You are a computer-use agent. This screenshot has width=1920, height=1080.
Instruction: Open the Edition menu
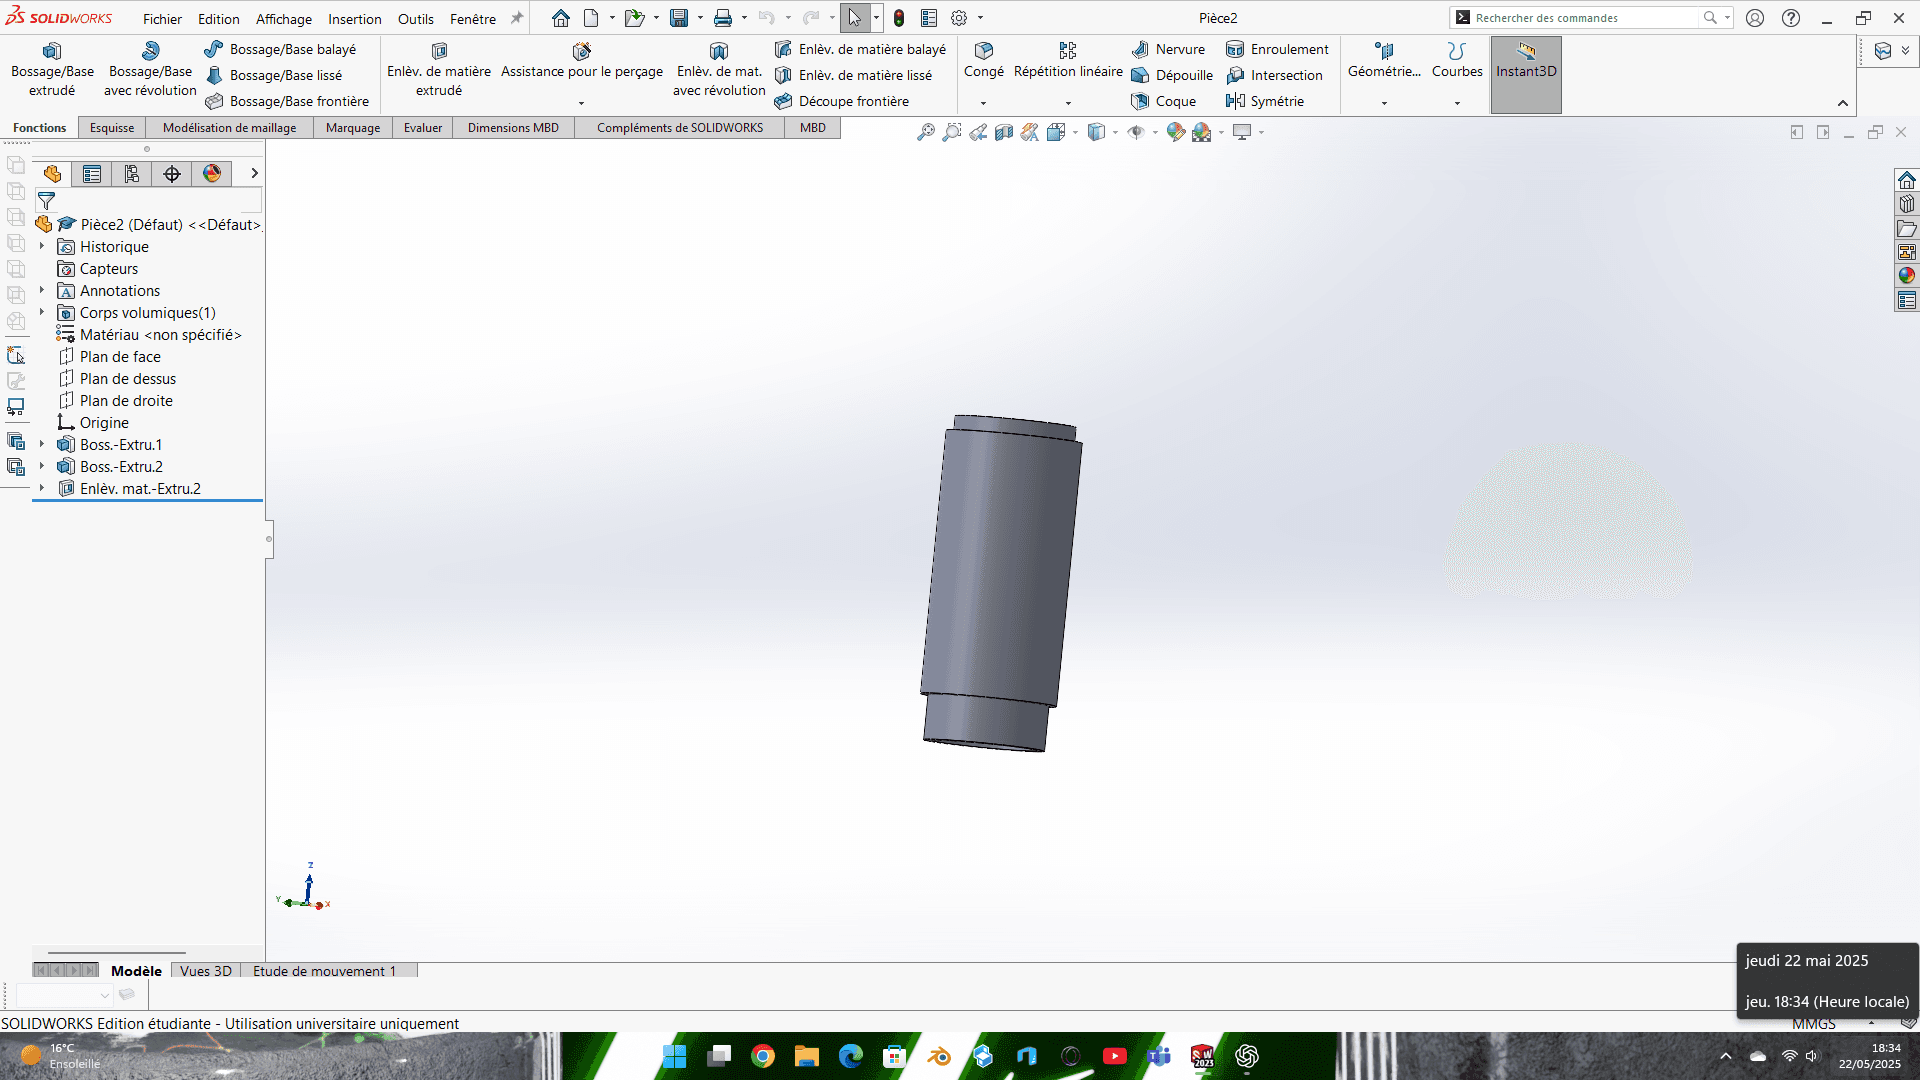218,19
